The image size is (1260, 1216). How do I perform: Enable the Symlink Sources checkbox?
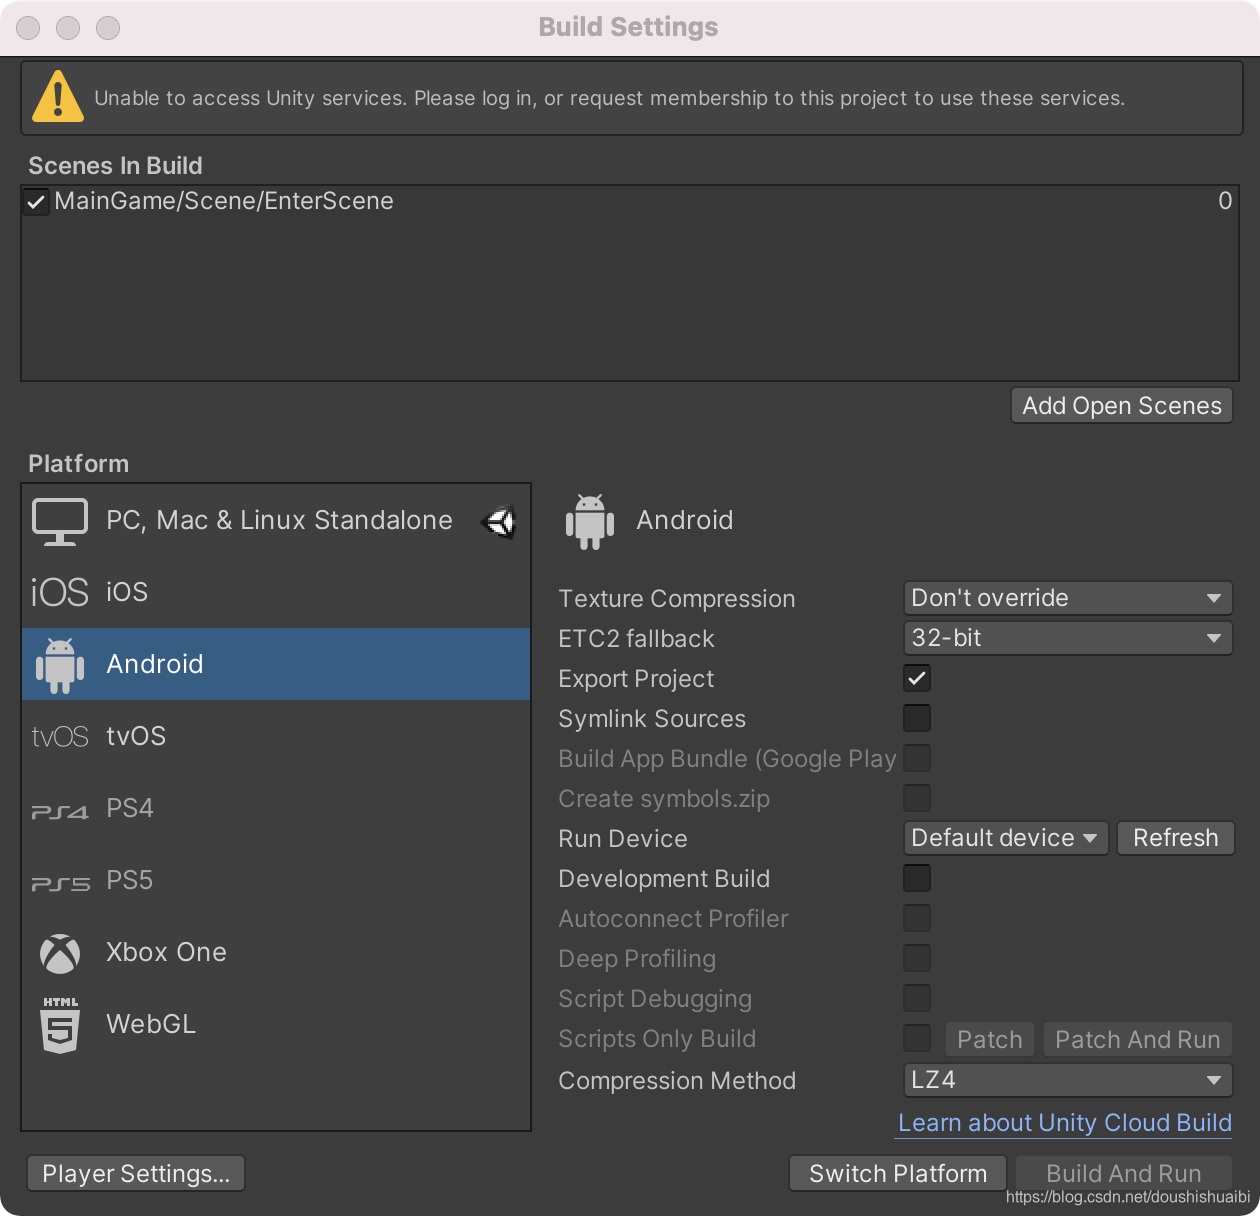(x=916, y=718)
